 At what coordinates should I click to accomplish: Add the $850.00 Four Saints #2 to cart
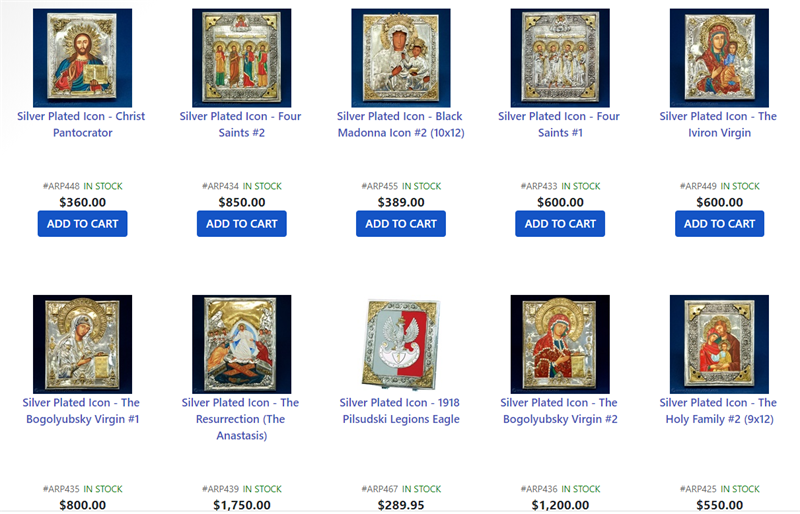[x=241, y=224]
